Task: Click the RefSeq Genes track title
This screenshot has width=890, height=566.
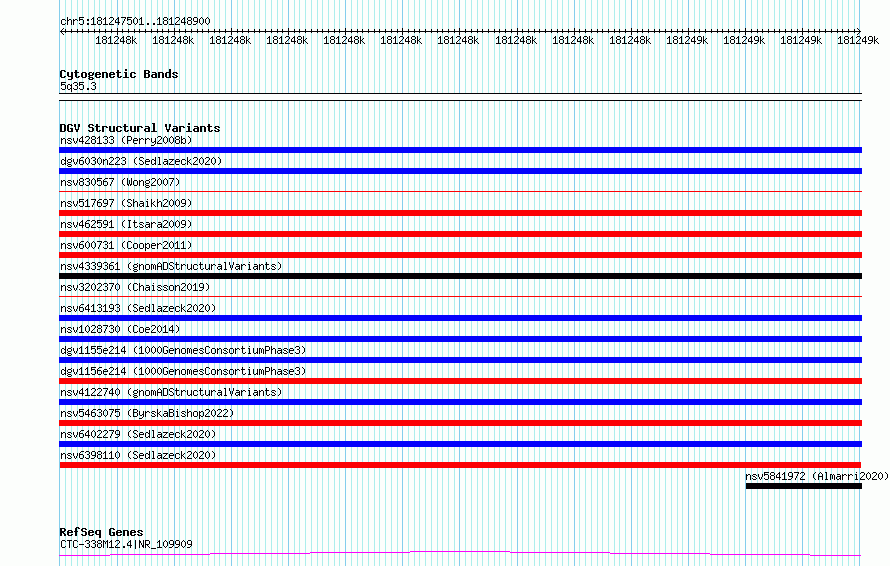Action: (101, 532)
